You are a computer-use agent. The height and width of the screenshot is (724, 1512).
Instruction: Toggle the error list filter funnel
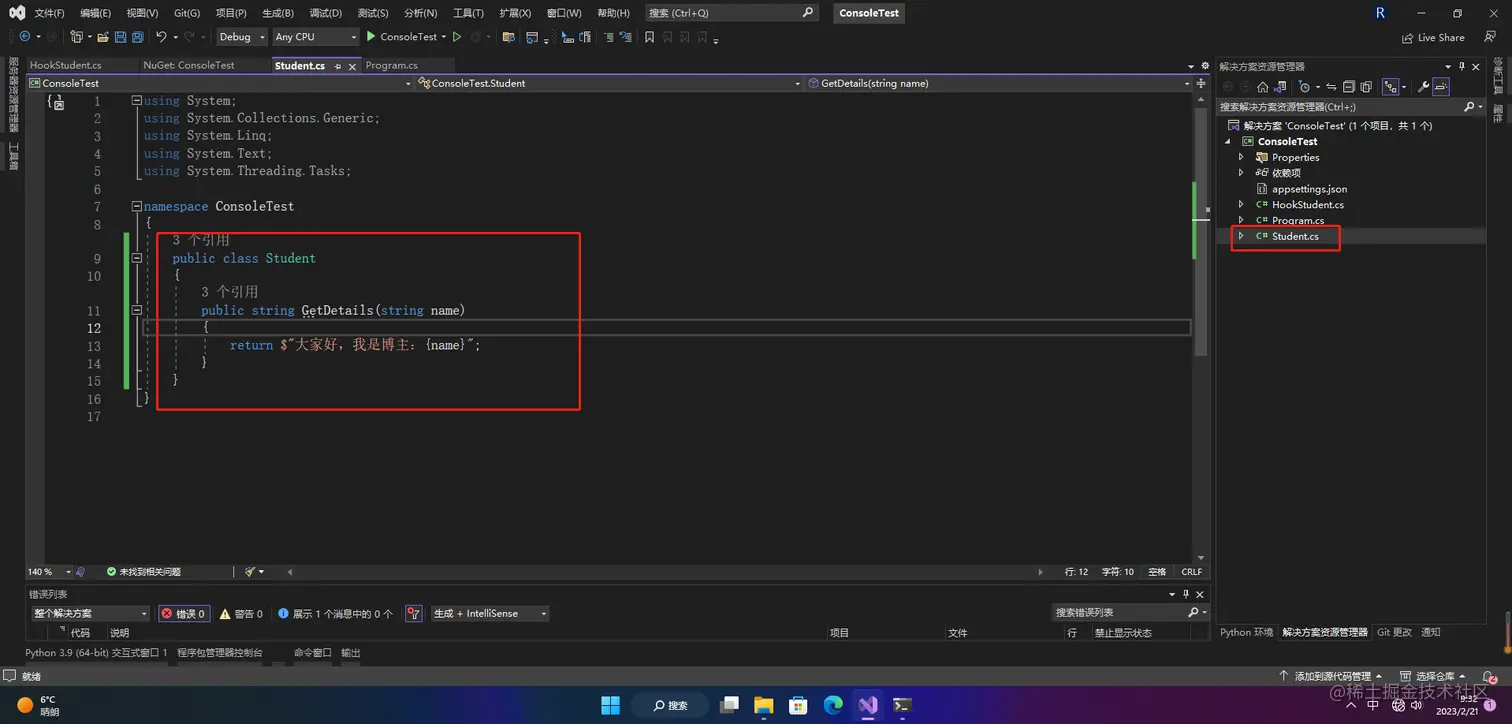coord(414,613)
